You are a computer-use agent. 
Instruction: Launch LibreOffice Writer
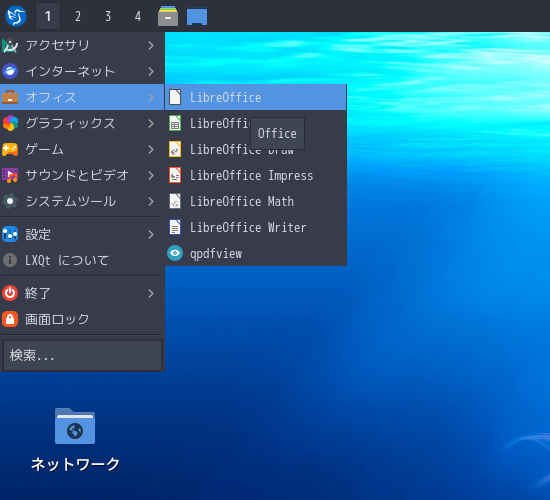256,227
